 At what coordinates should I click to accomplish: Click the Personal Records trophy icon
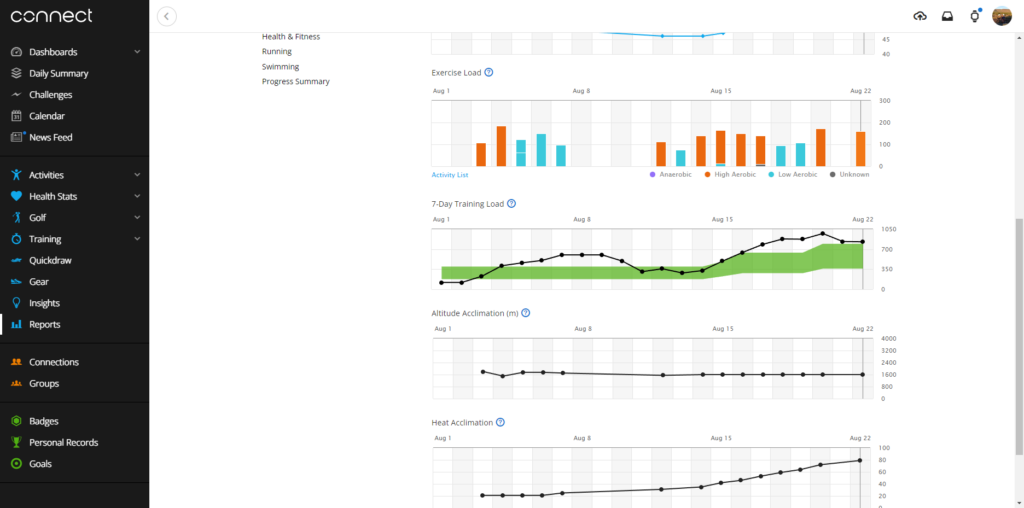click(17, 443)
